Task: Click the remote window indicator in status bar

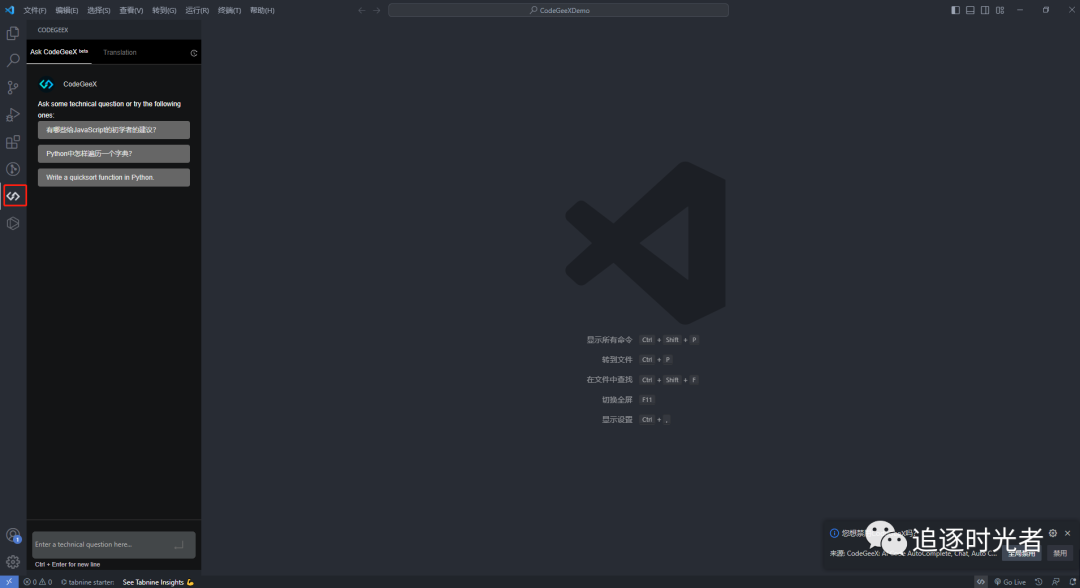Action: pyautogui.click(x=9, y=582)
